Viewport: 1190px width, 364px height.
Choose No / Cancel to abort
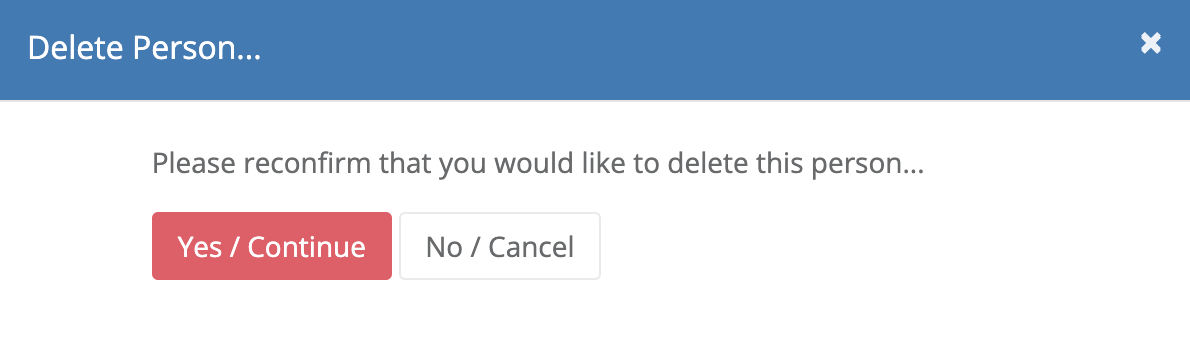click(500, 246)
